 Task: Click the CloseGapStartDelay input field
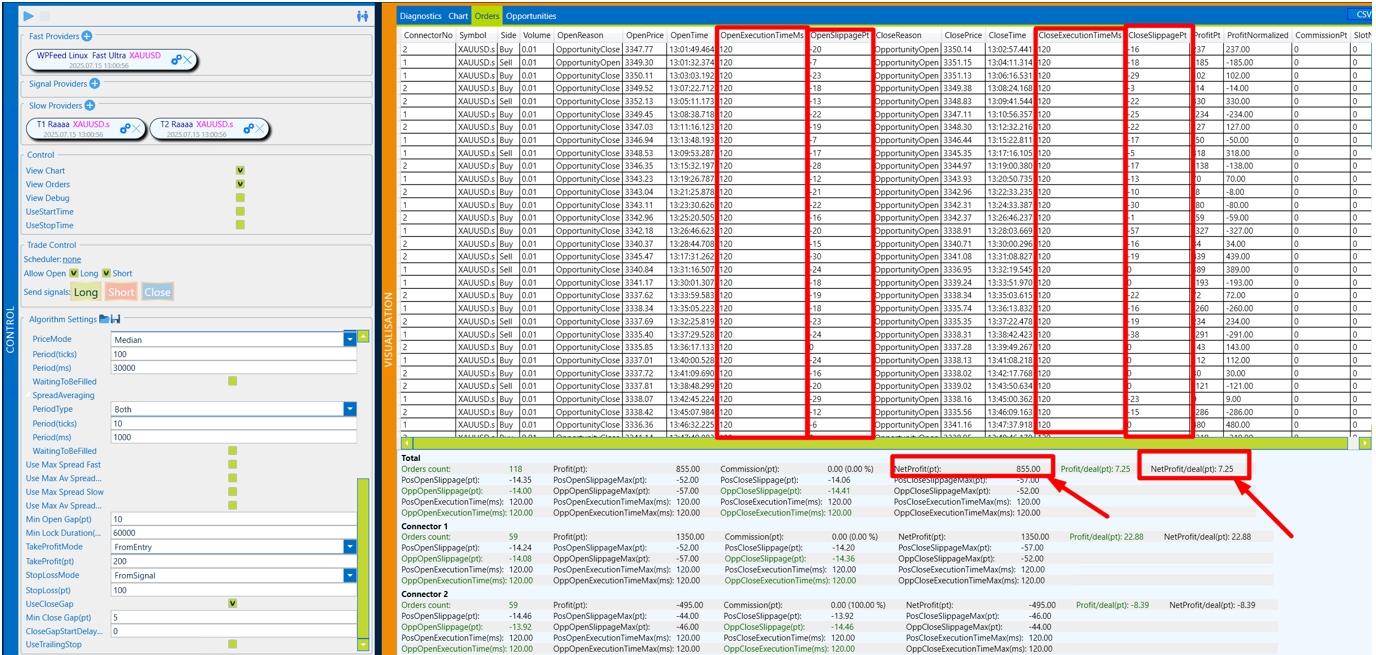click(234, 631)
